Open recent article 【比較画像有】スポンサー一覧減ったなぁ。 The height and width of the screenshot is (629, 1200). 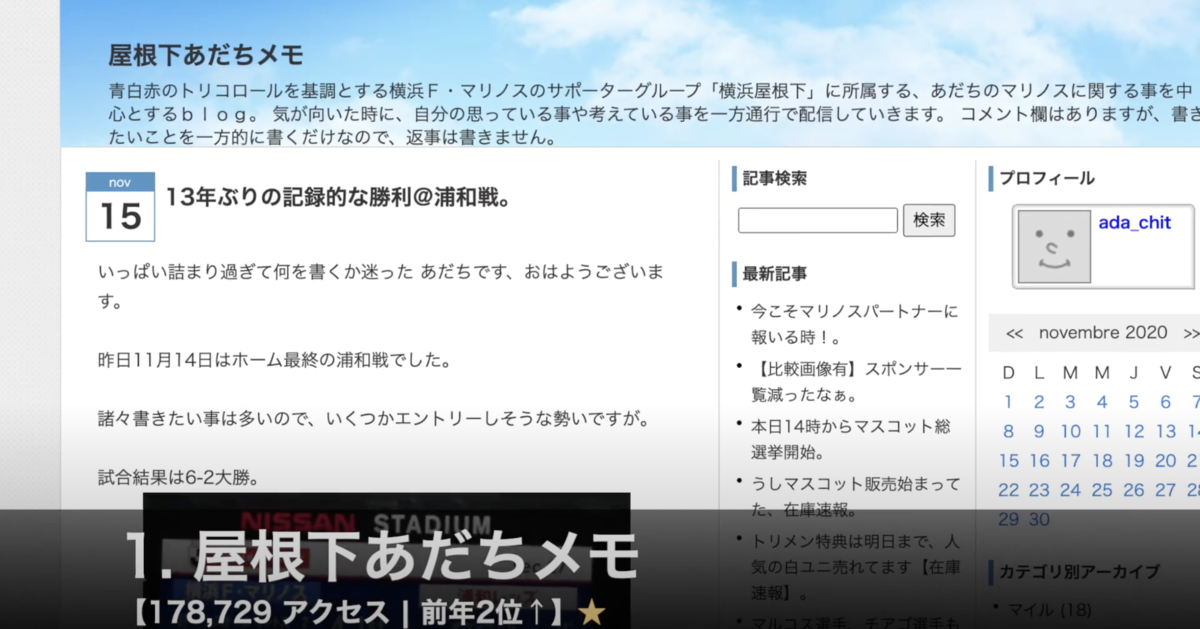[x=856, y=382]
